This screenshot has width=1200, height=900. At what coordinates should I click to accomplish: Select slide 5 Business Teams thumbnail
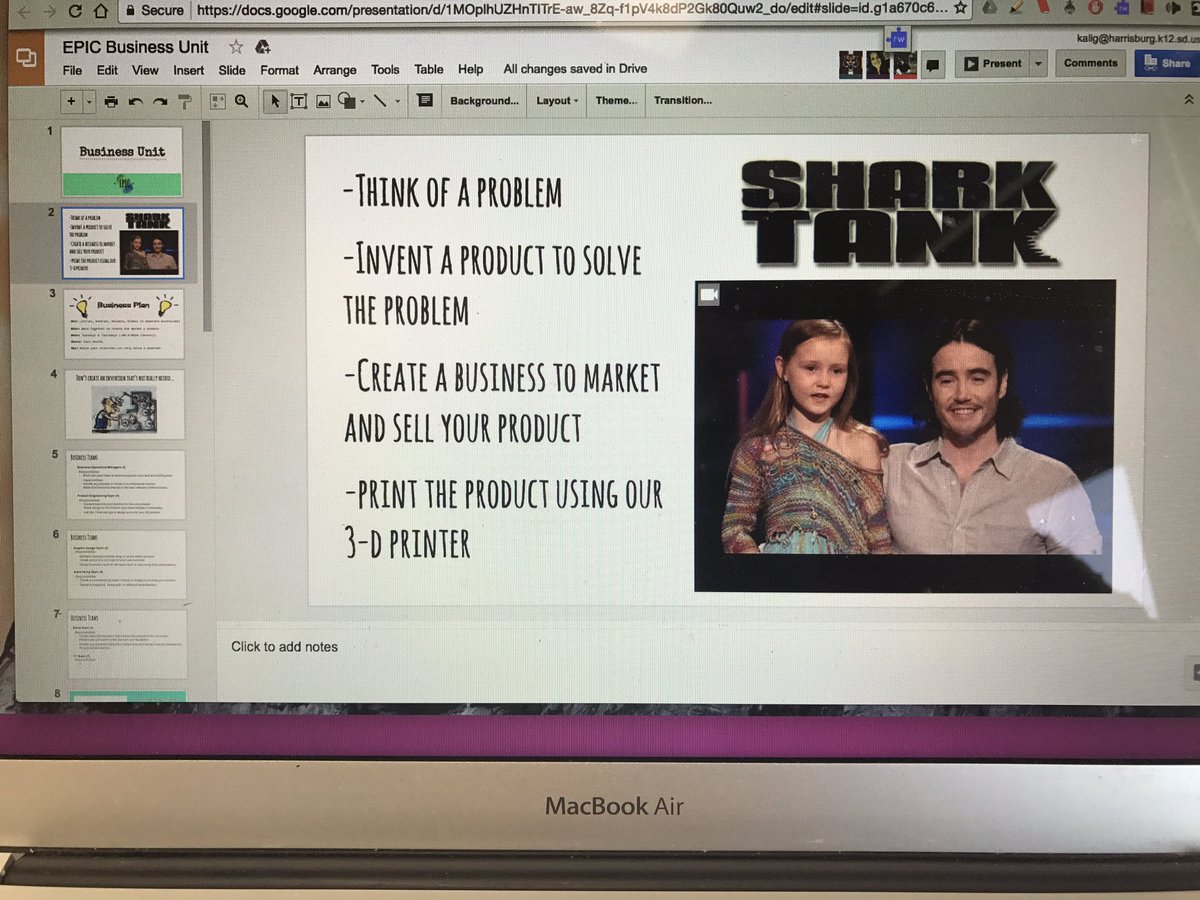(125, 485)
